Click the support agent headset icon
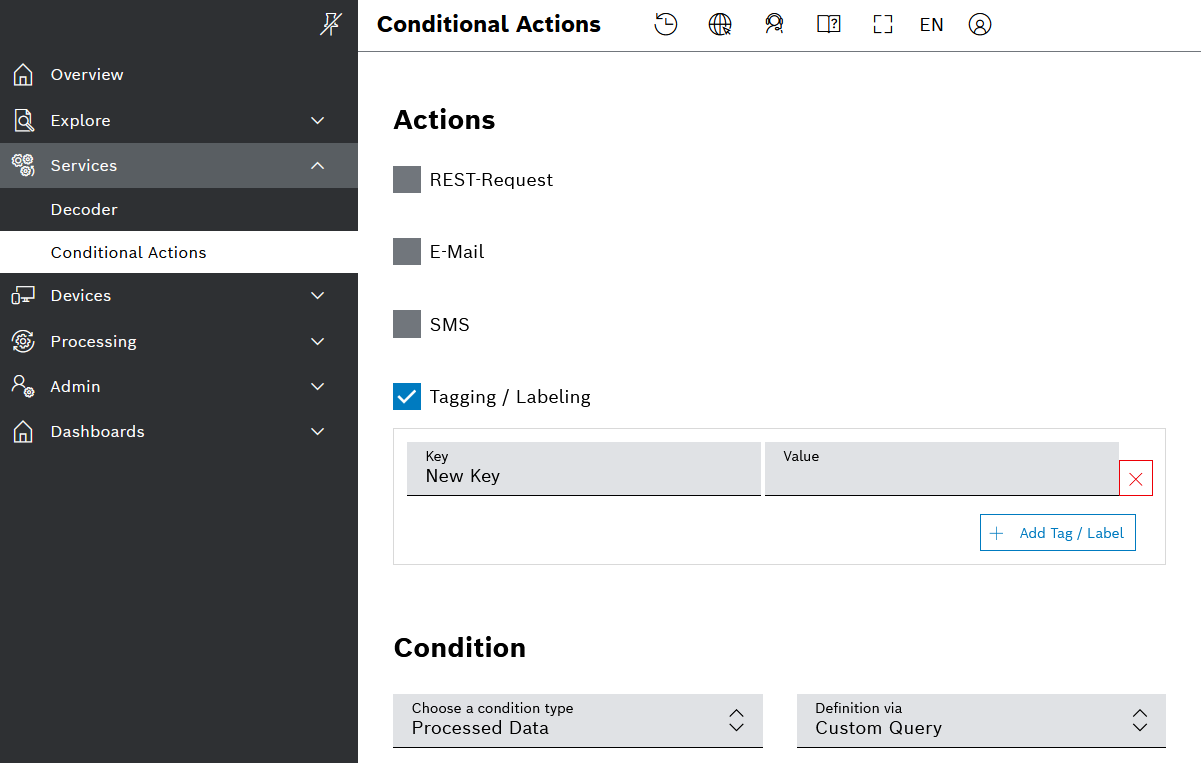The width and height of the screenshot is (1201, 763). (774, 25)
